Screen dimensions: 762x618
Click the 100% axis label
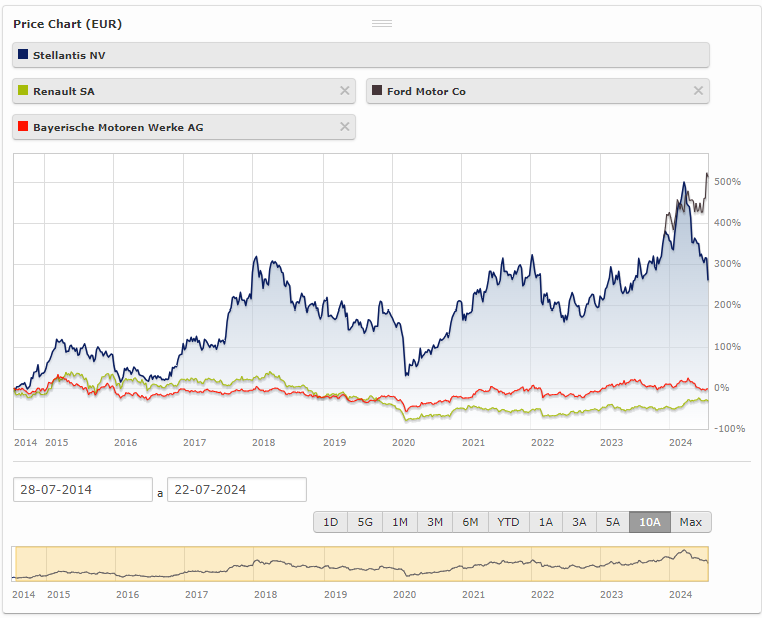click(x=727, y=346)
